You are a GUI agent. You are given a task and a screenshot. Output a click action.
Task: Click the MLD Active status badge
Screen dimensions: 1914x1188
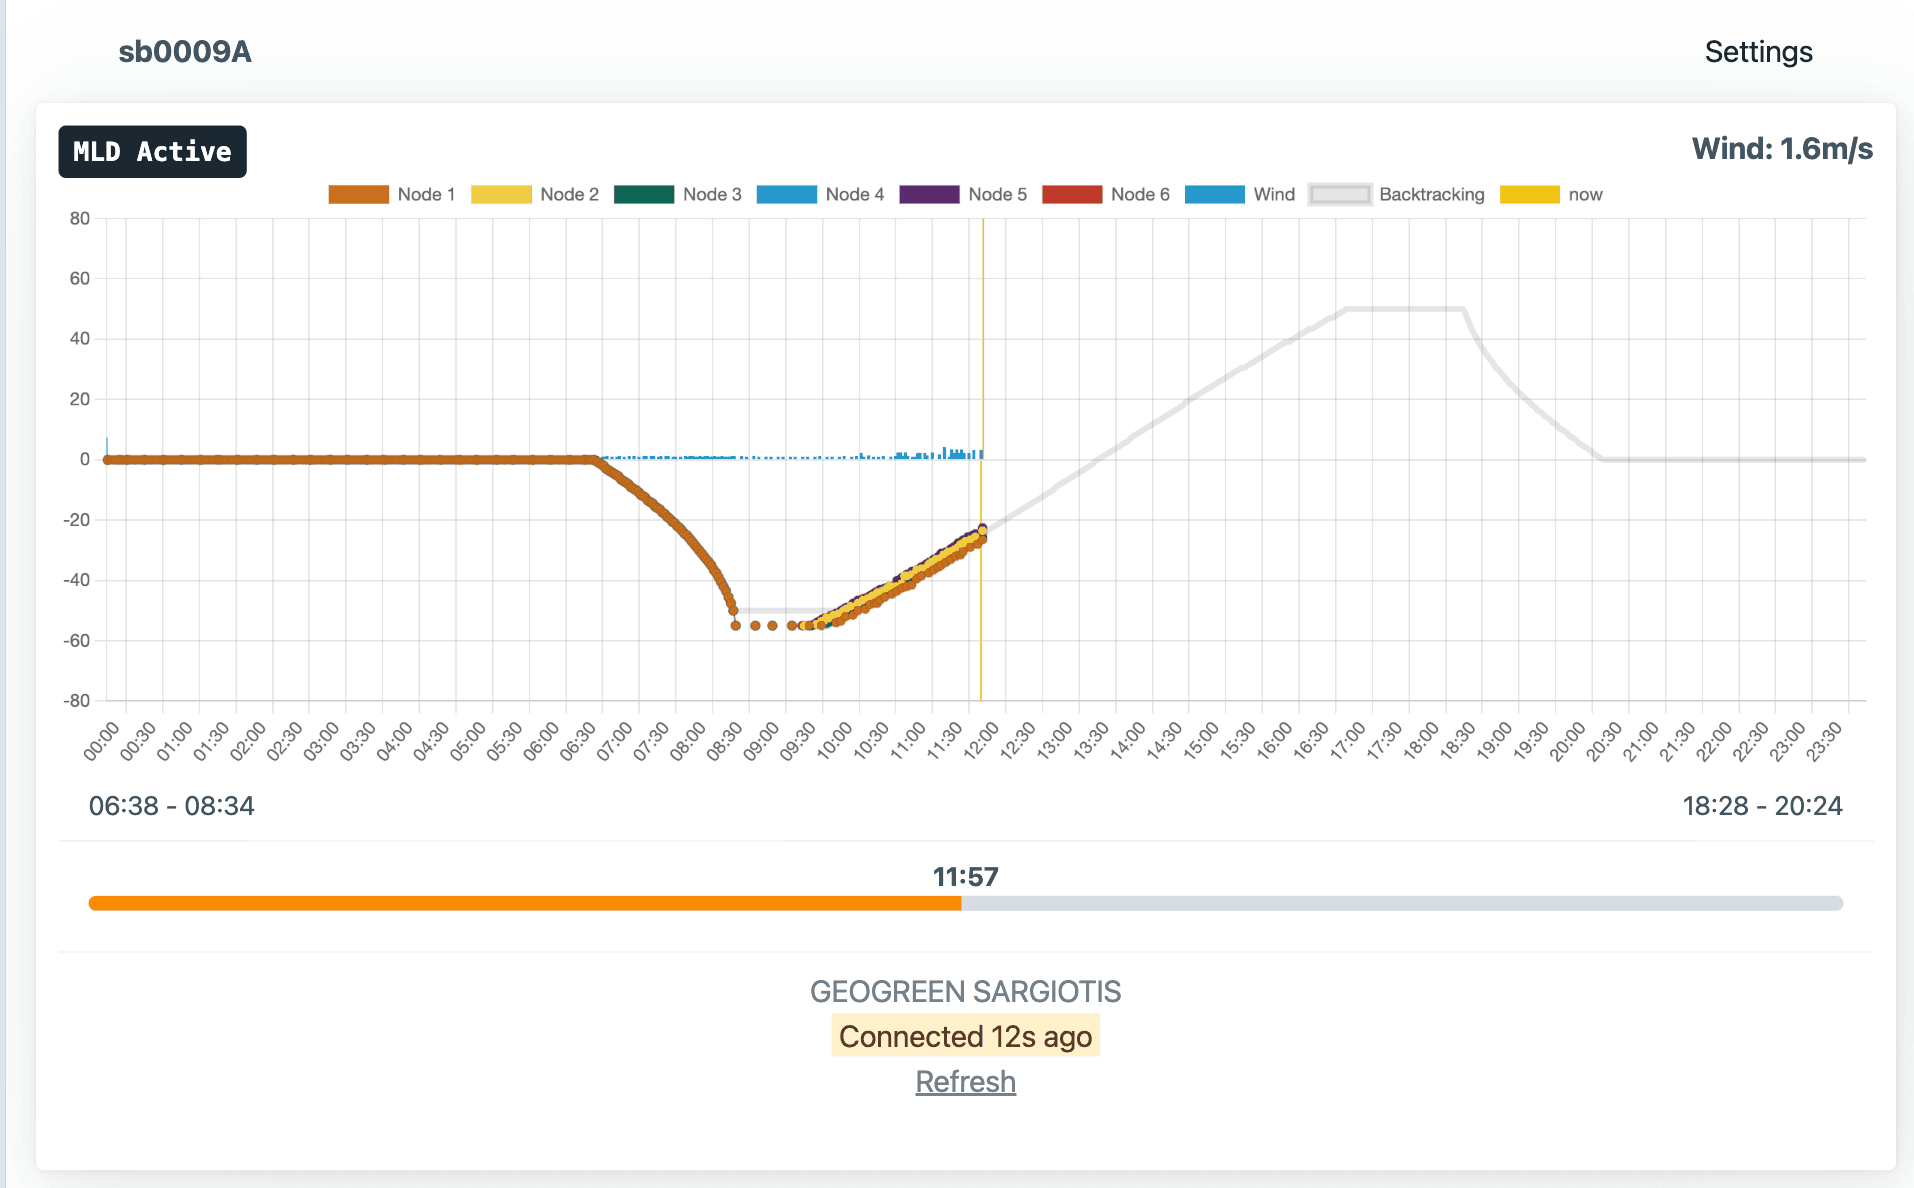[x=152, y=152]
